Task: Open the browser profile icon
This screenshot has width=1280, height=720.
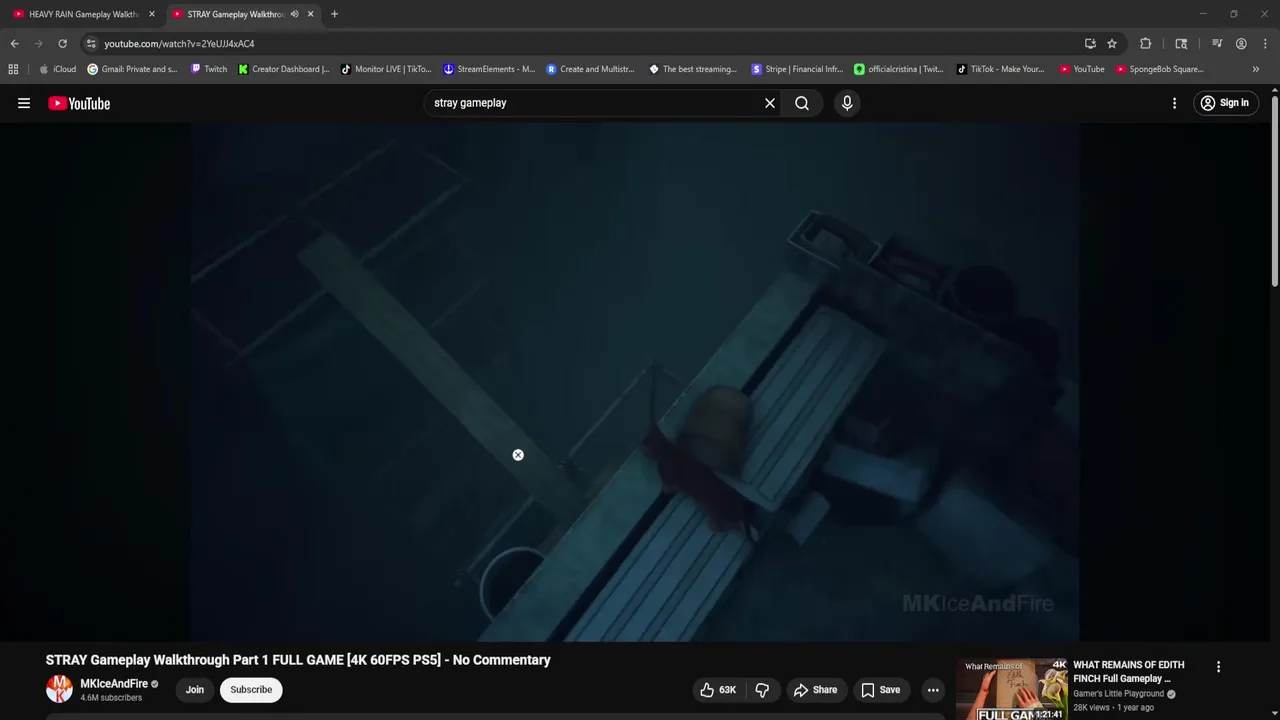Action: pyautogui.click(x=1241, y=44)
